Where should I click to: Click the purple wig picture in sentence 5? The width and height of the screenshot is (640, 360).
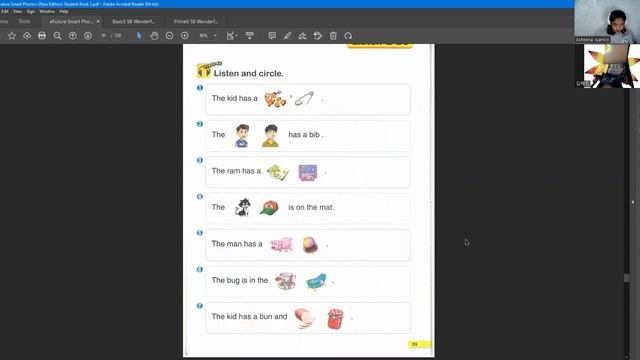311,245
